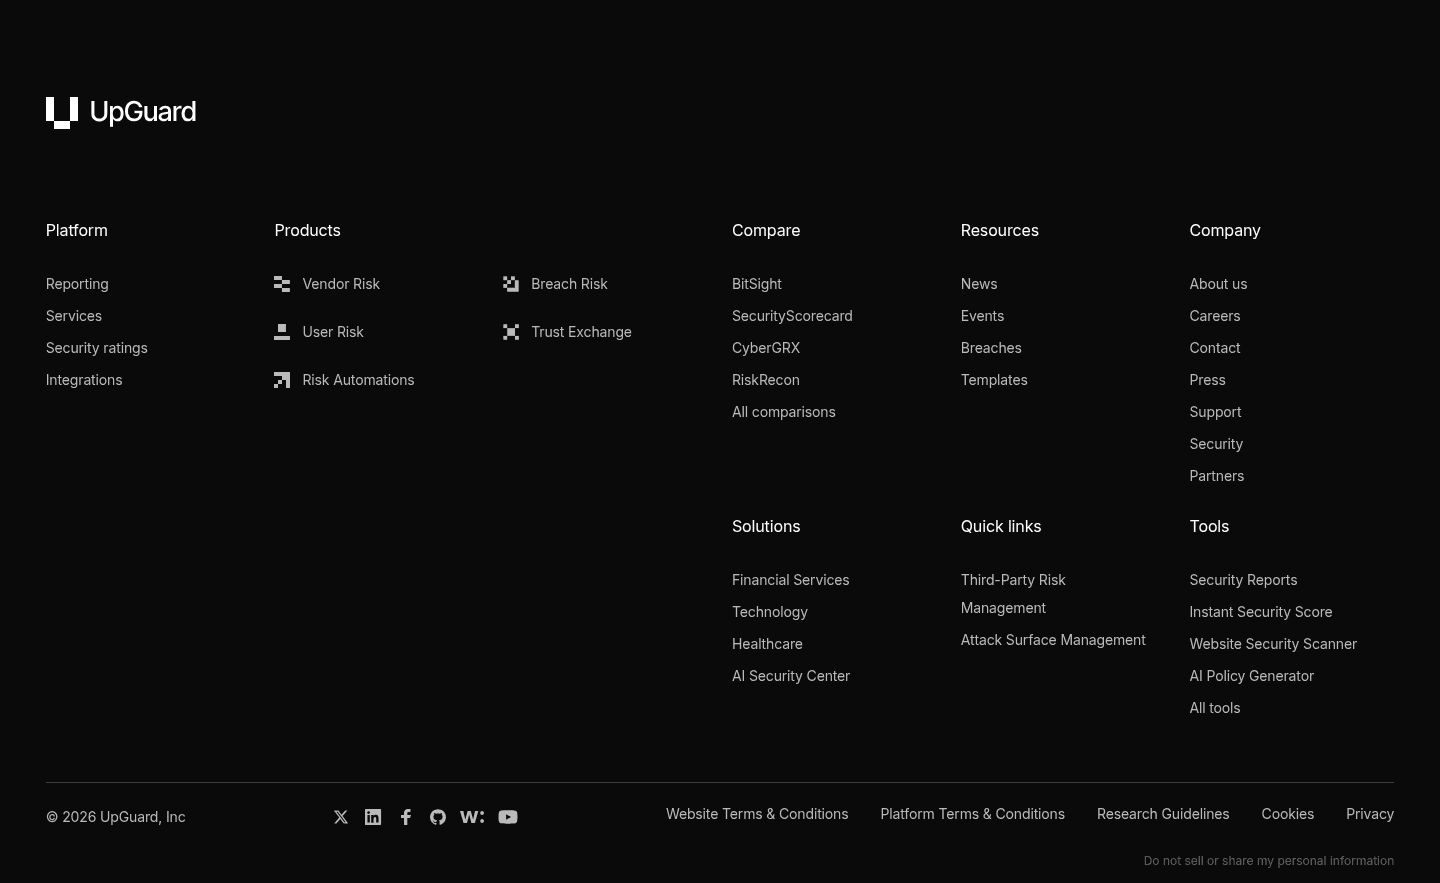Screen dimensions: 1440x883
Task: Open Attack Surface Management link
Action: pyautogui.click(x=1053, y=640)
